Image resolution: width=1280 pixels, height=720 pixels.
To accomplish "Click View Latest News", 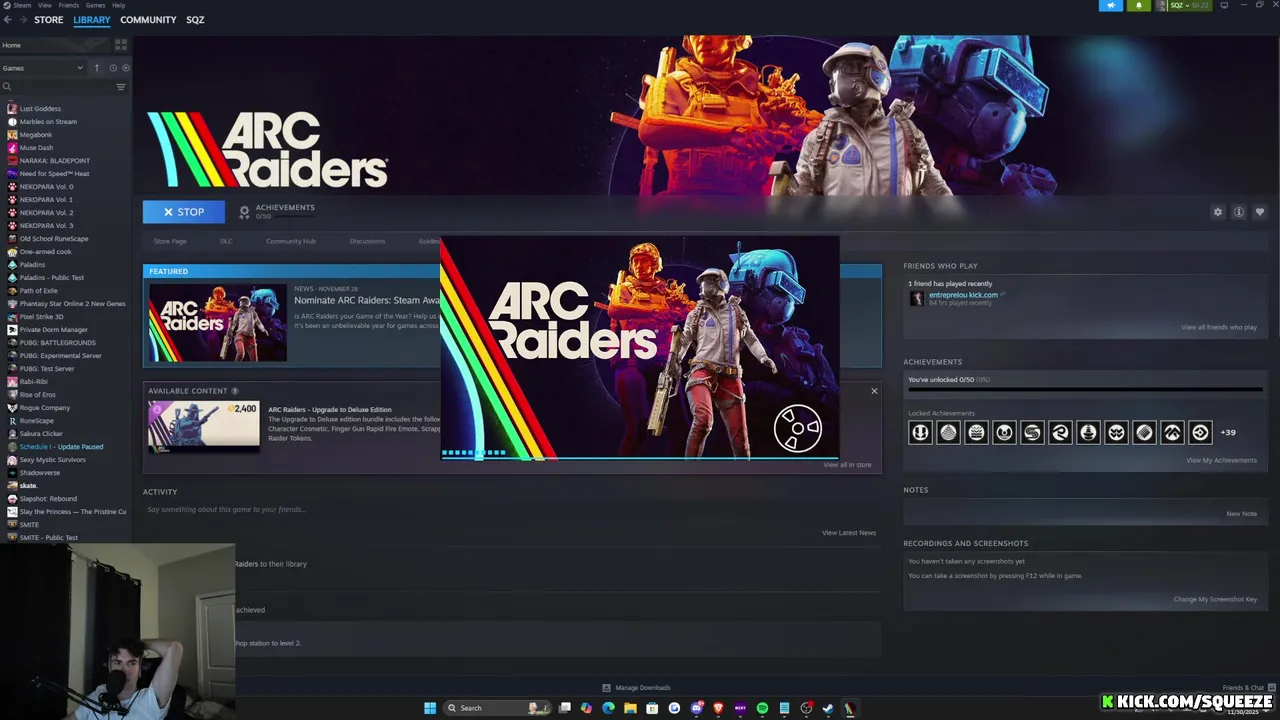I will click(x=849, y=533).
